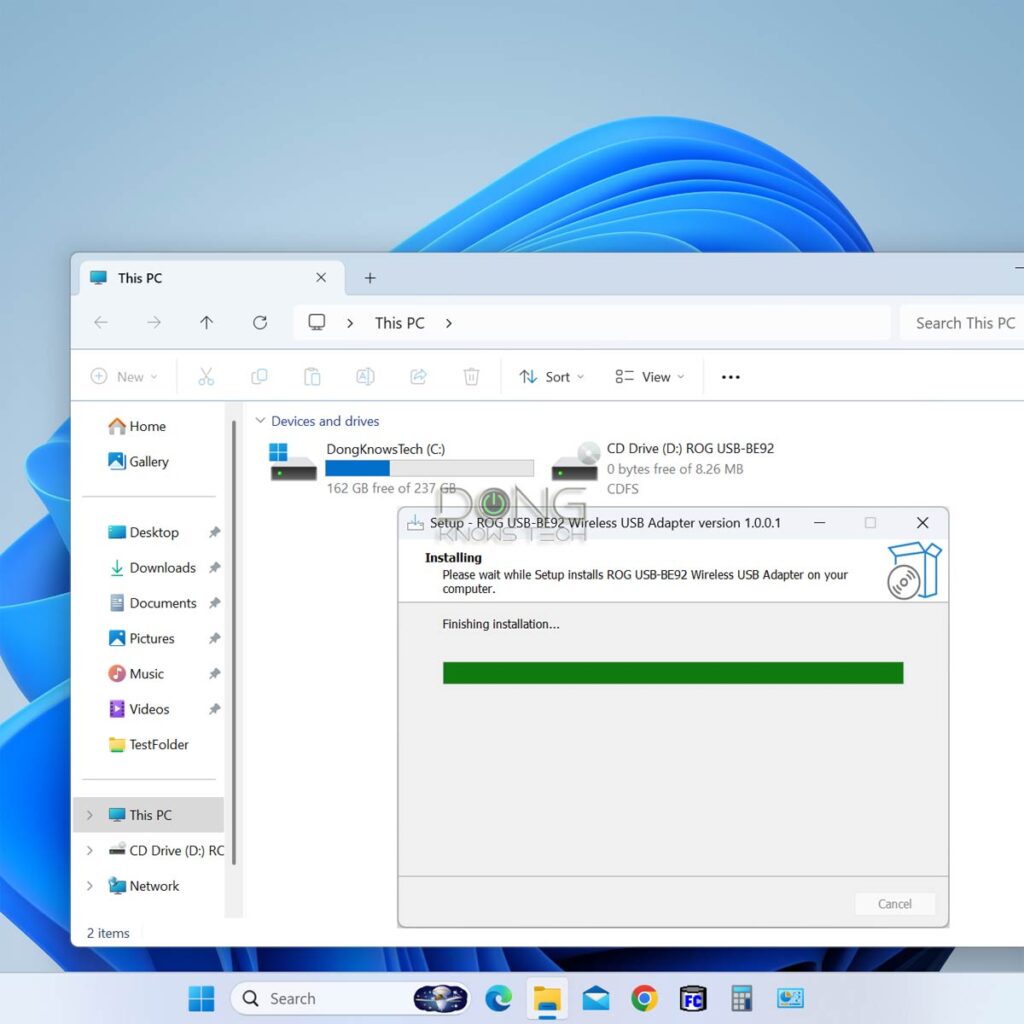Click the Paste clipboard icon
Image resolution: width=1024 pixels, height=1024 pixels.
(312, 377)
